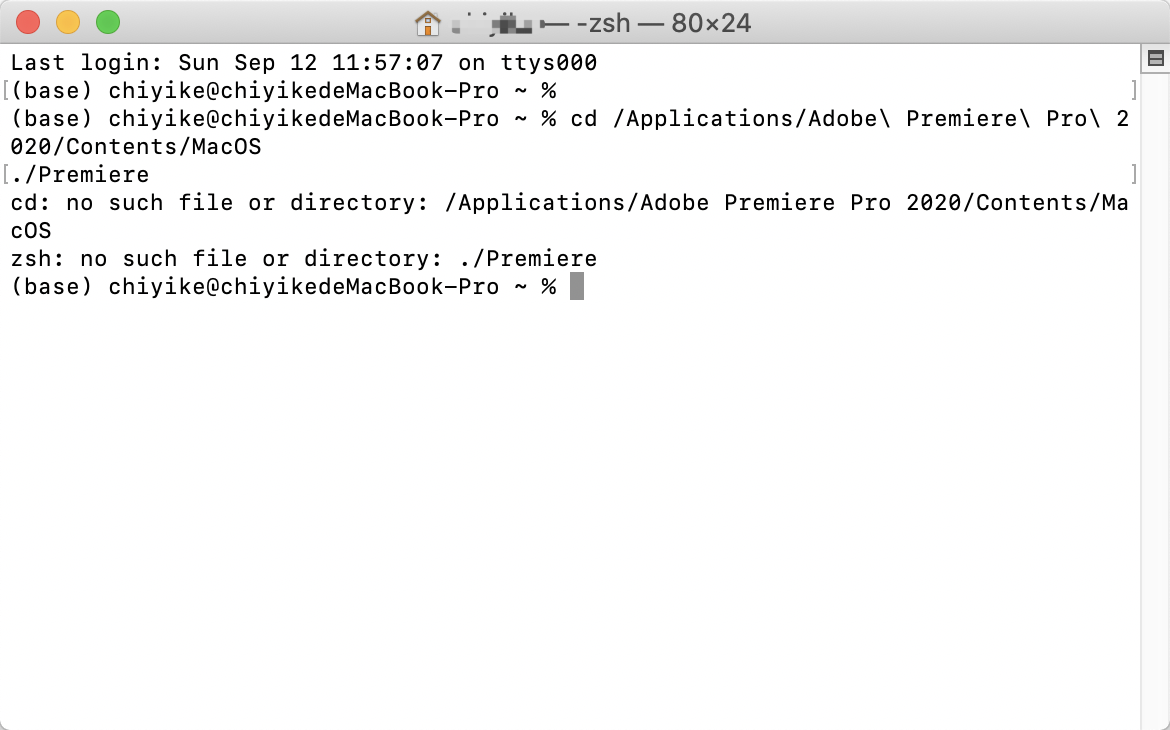Click the "./Premiere" command text
This screenshot has width=1170, height=730.
[x=80, y=175]
